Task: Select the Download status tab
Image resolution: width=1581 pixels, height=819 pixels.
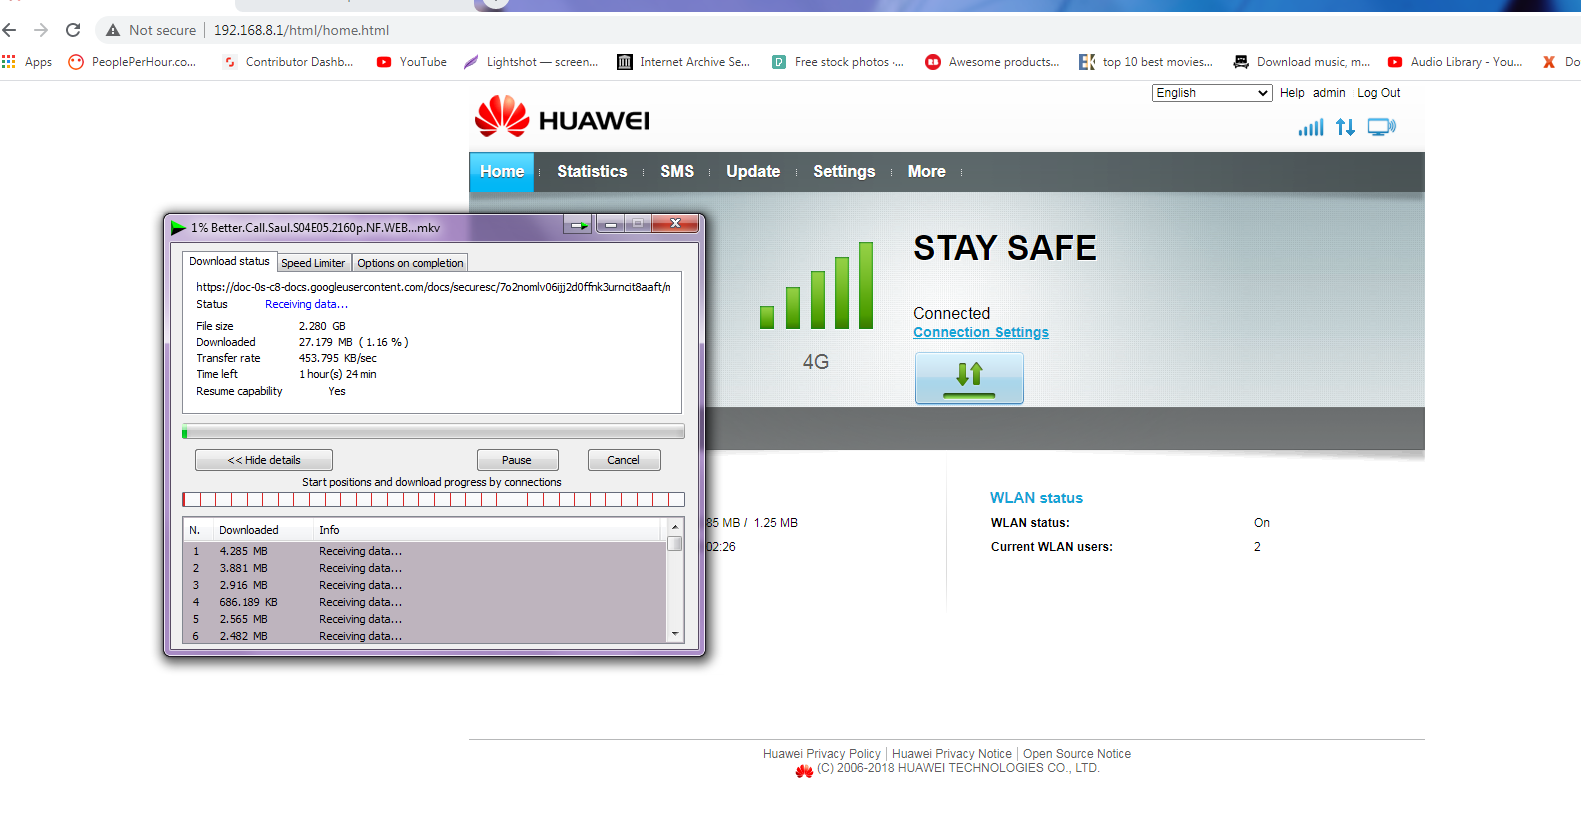Action: click(229, 261)
